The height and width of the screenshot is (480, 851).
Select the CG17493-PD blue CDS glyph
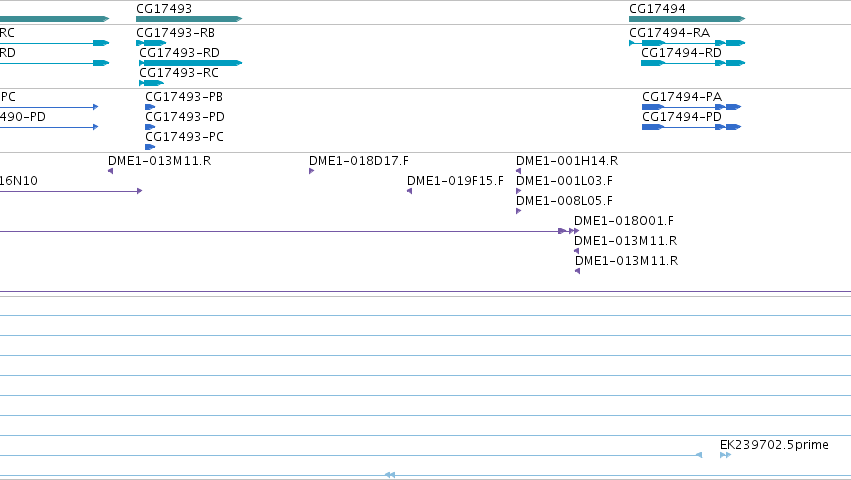pos(150,127)
